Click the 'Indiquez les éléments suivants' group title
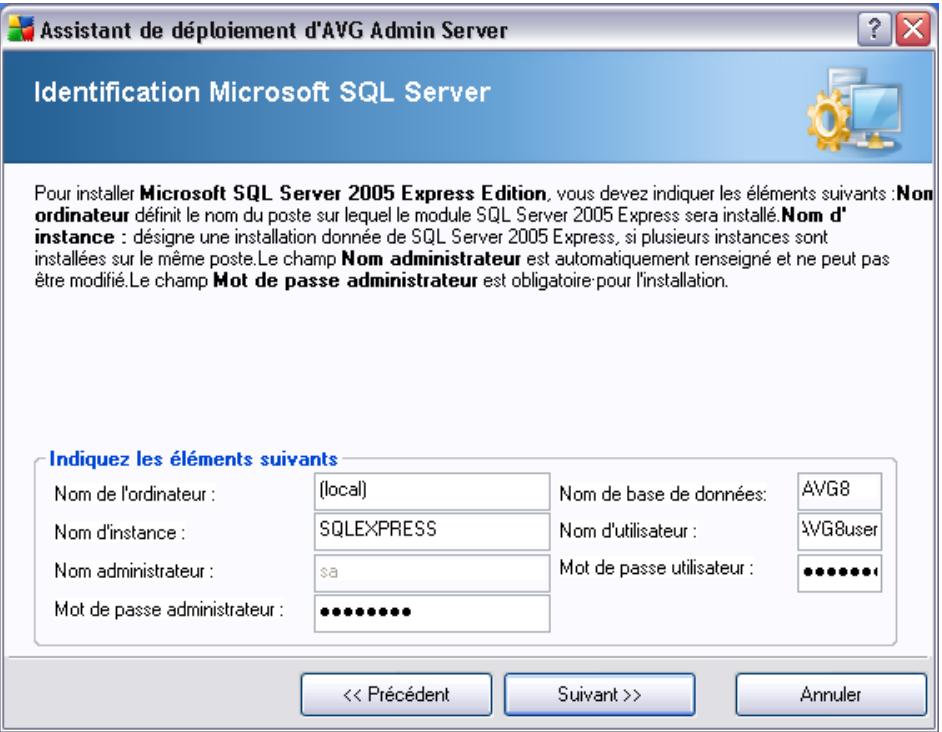The image size is (942, 732). click(193, 459)
